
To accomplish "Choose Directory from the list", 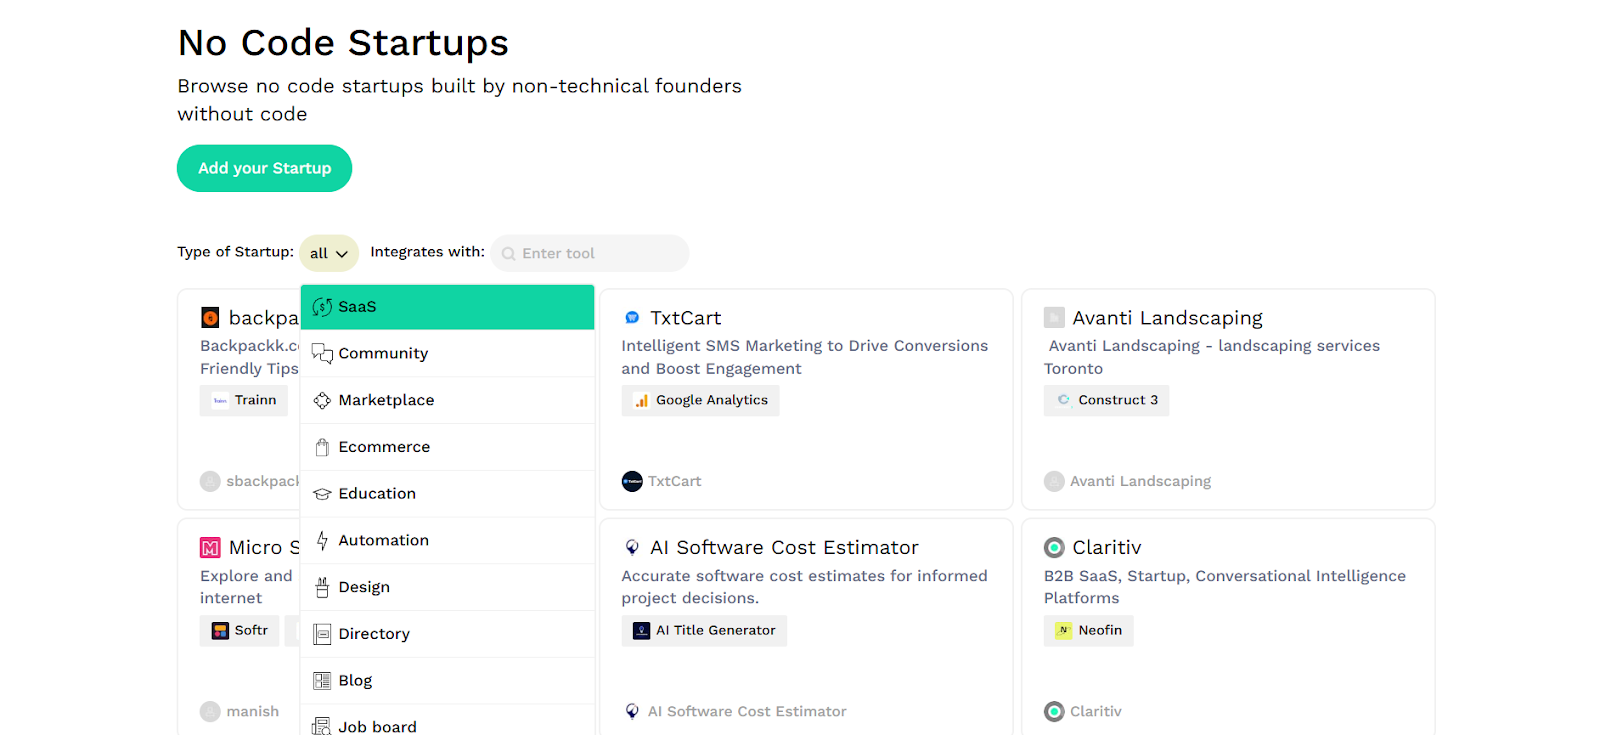I will coord(447,634).
